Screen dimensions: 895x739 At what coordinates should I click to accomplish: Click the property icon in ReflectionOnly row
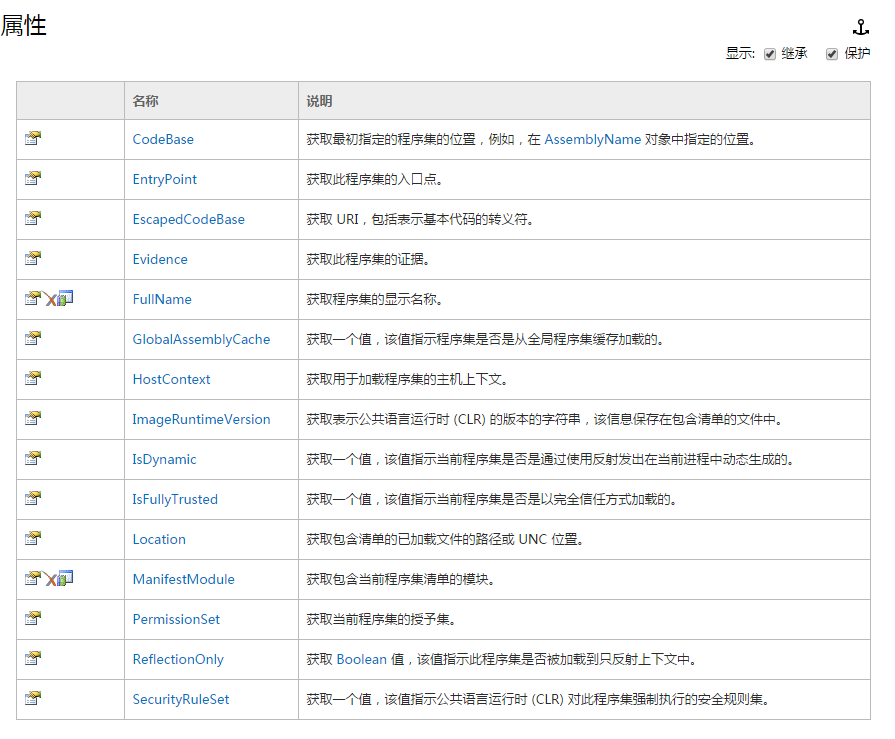[x=33, y=658]
